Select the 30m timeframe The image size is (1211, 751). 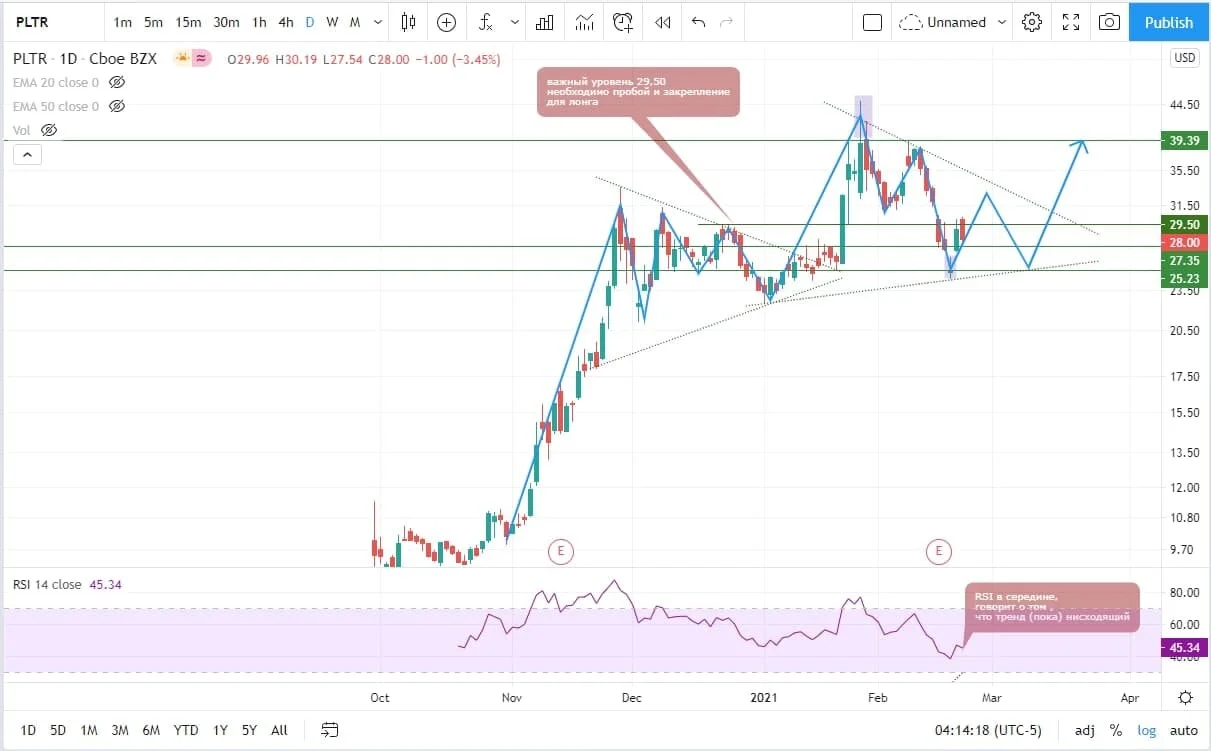(x=226, y=22)
